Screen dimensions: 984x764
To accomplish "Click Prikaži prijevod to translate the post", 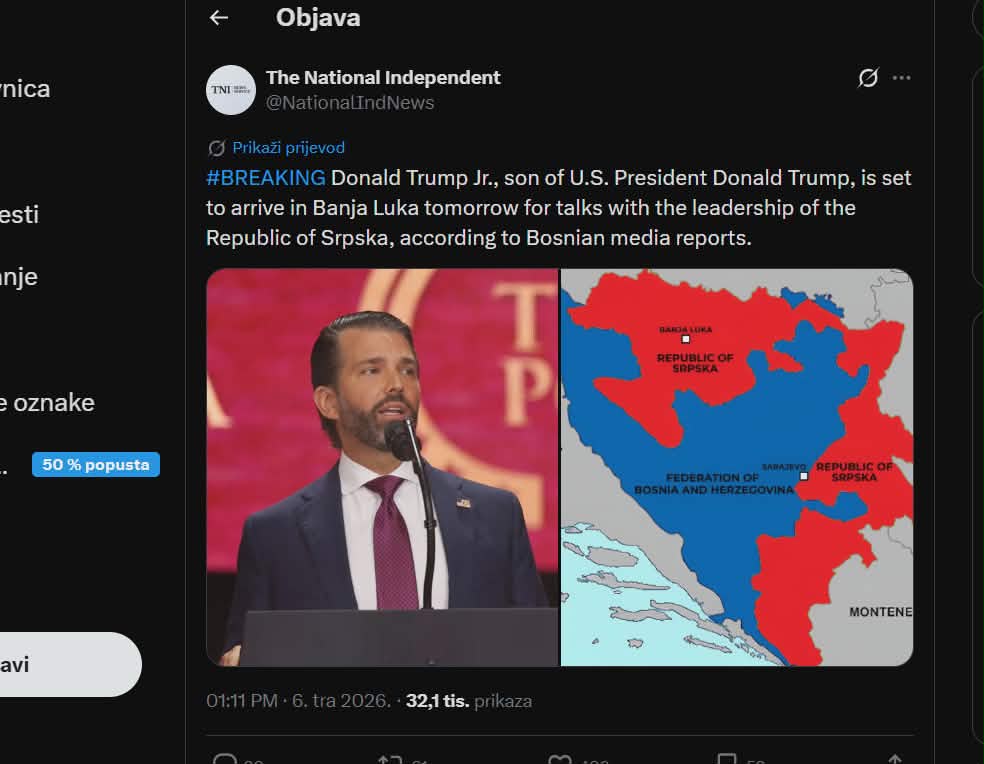I will (x=288, y=148).
